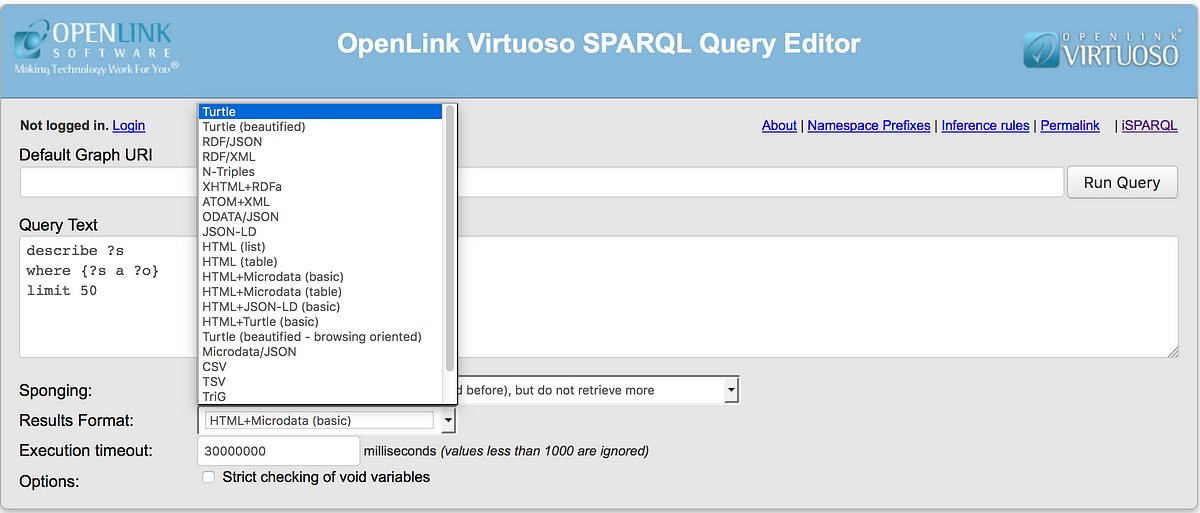Image resolution: width=1200 pixels, height=513 pixels.
Task: Open the iSPARQL link
Action: [1149, 125]
